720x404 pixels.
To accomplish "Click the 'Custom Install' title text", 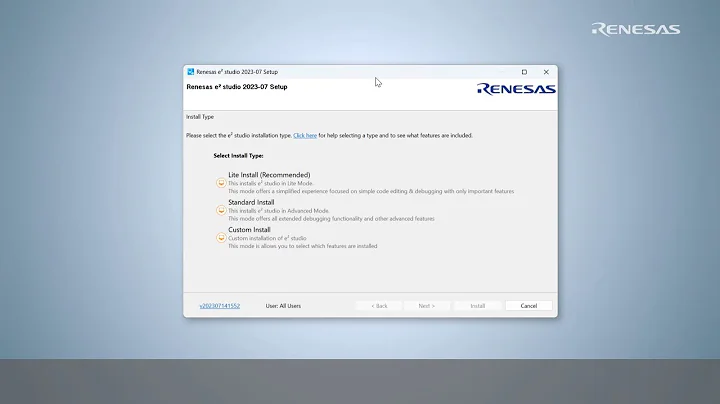I will (249, 230).
